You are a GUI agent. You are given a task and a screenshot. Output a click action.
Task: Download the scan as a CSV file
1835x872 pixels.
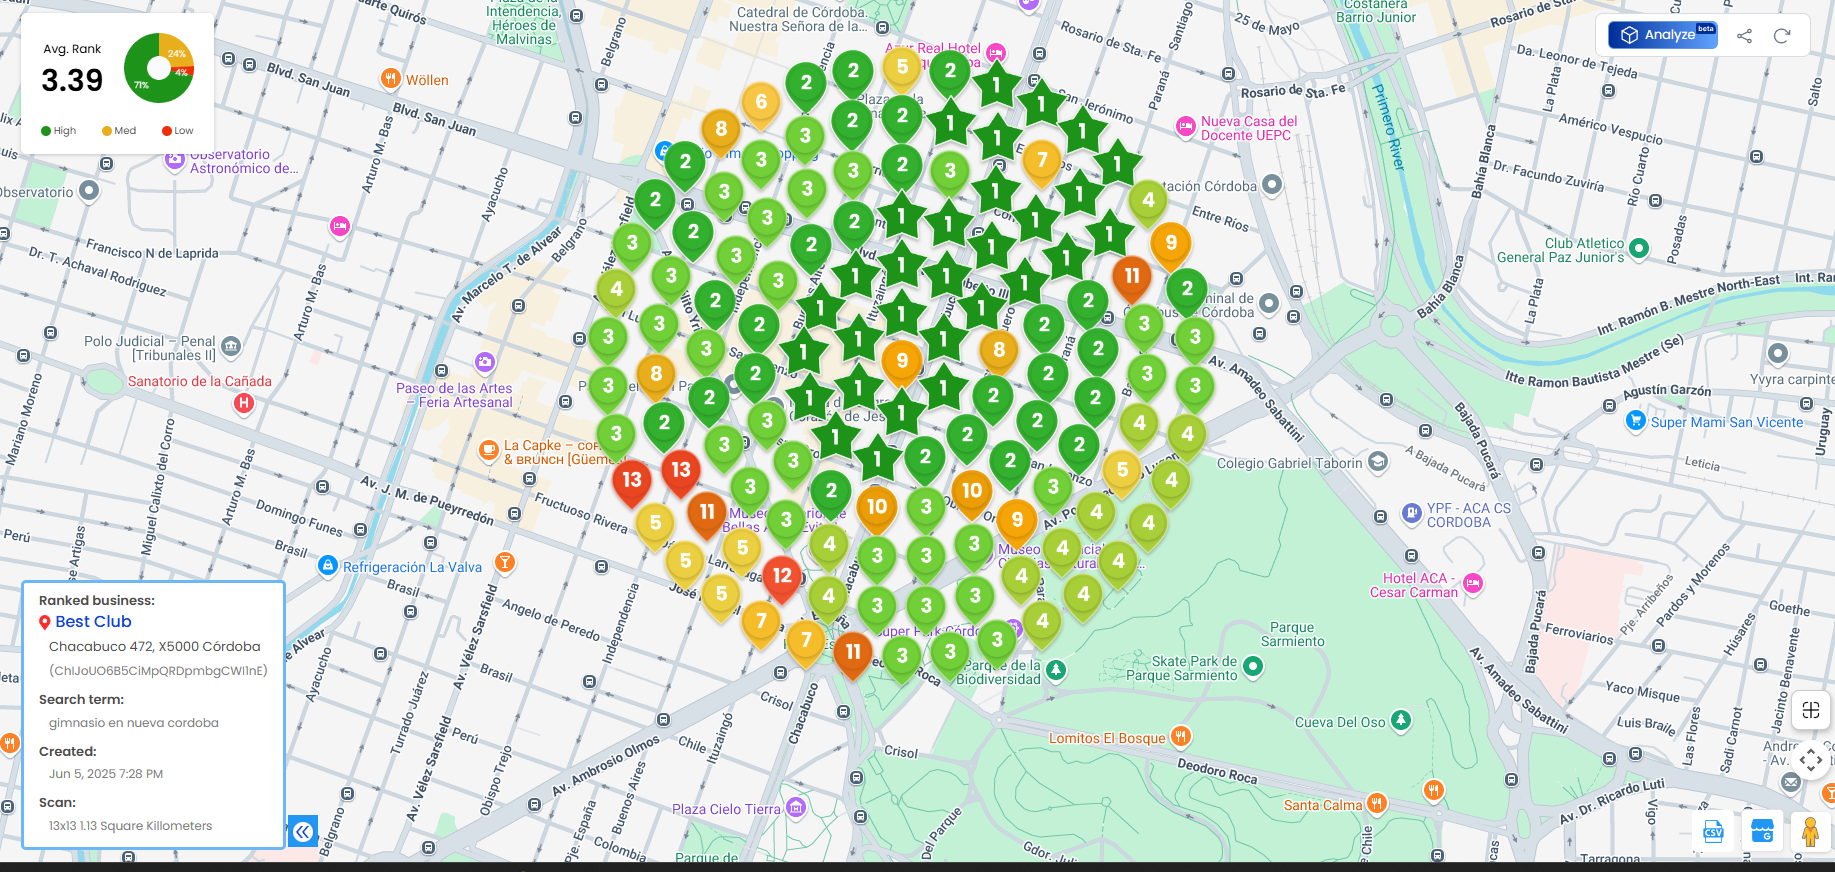point(1713,831)
